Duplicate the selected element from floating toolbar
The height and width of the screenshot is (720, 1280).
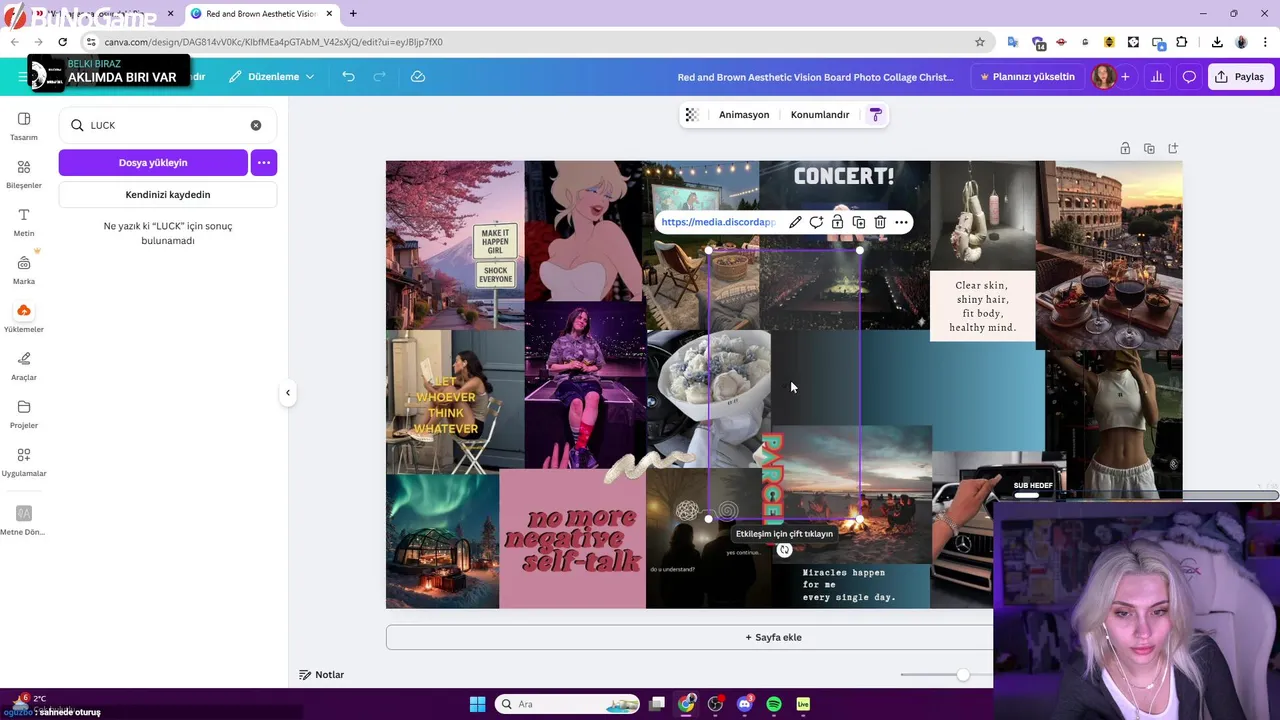coord(858,222)
